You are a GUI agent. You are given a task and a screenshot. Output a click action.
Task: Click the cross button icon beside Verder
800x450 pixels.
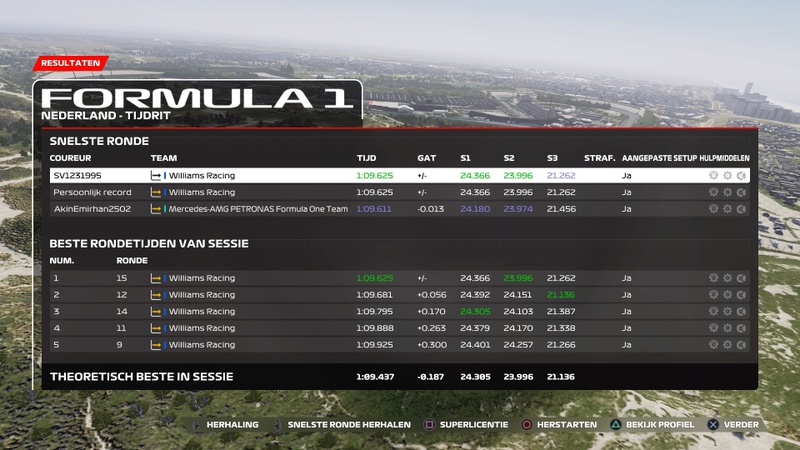(x=713, y=424)
